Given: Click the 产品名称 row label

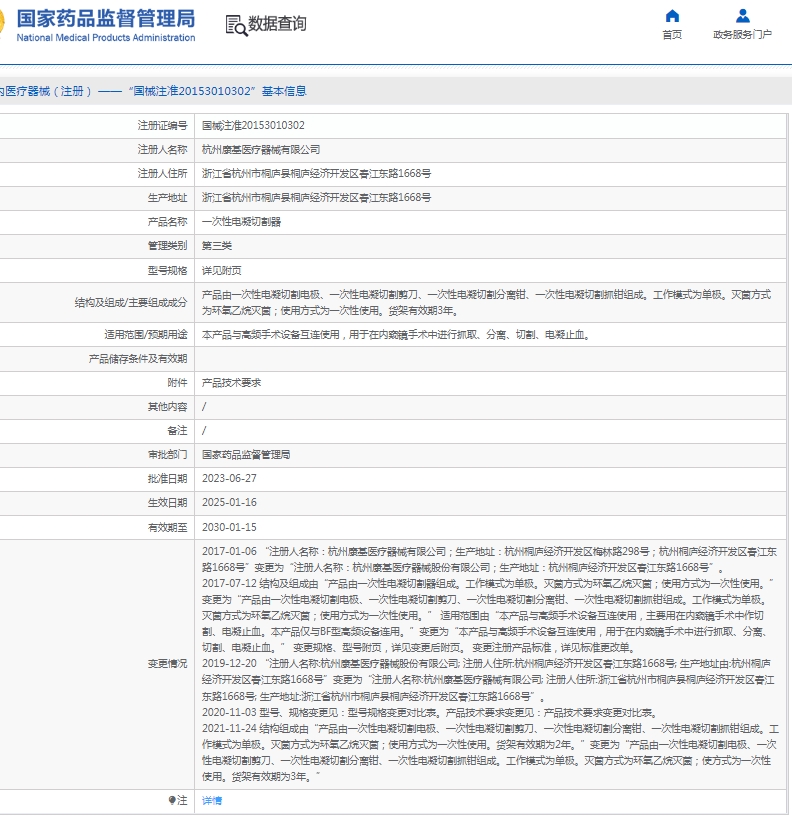Looking at the screenshot, I should pos(167,222).
